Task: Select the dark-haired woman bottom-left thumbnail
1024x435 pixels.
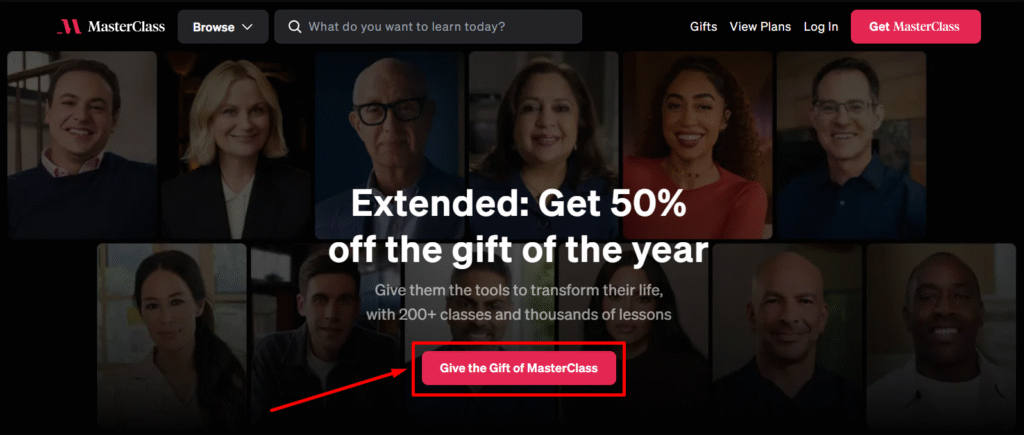Action: coord(172,336)
